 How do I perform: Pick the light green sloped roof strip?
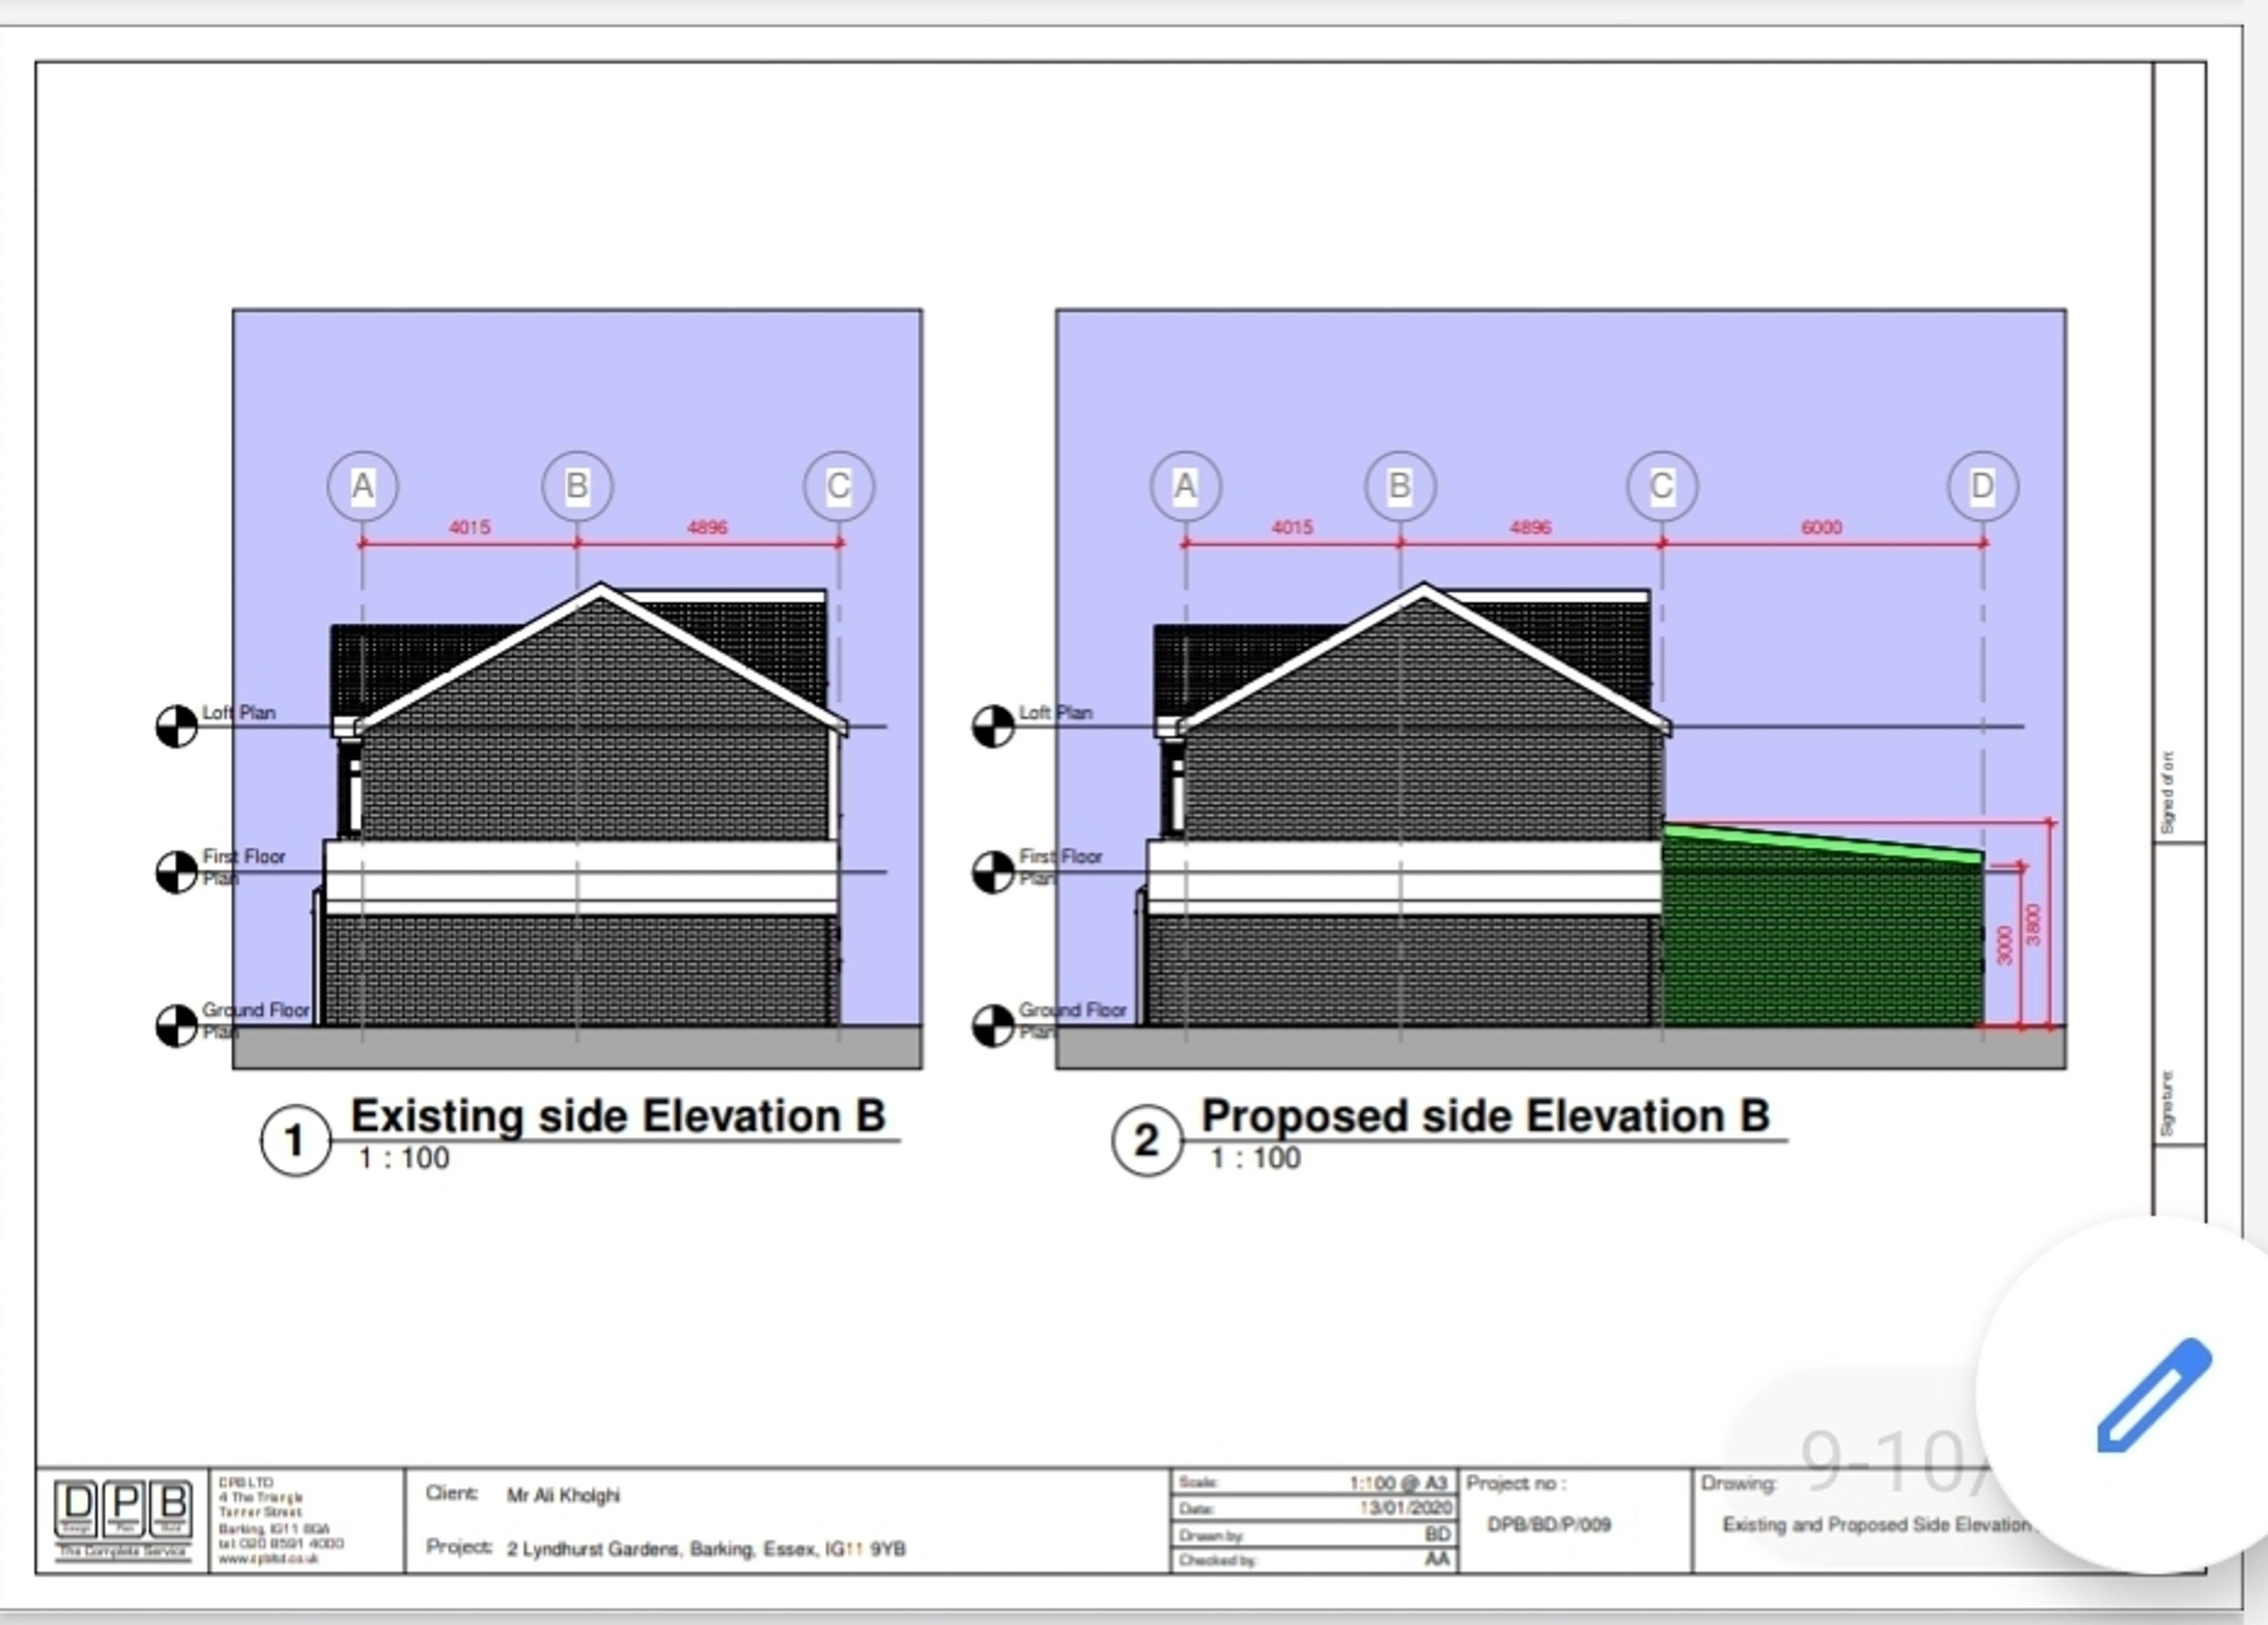click(1822, 841)
